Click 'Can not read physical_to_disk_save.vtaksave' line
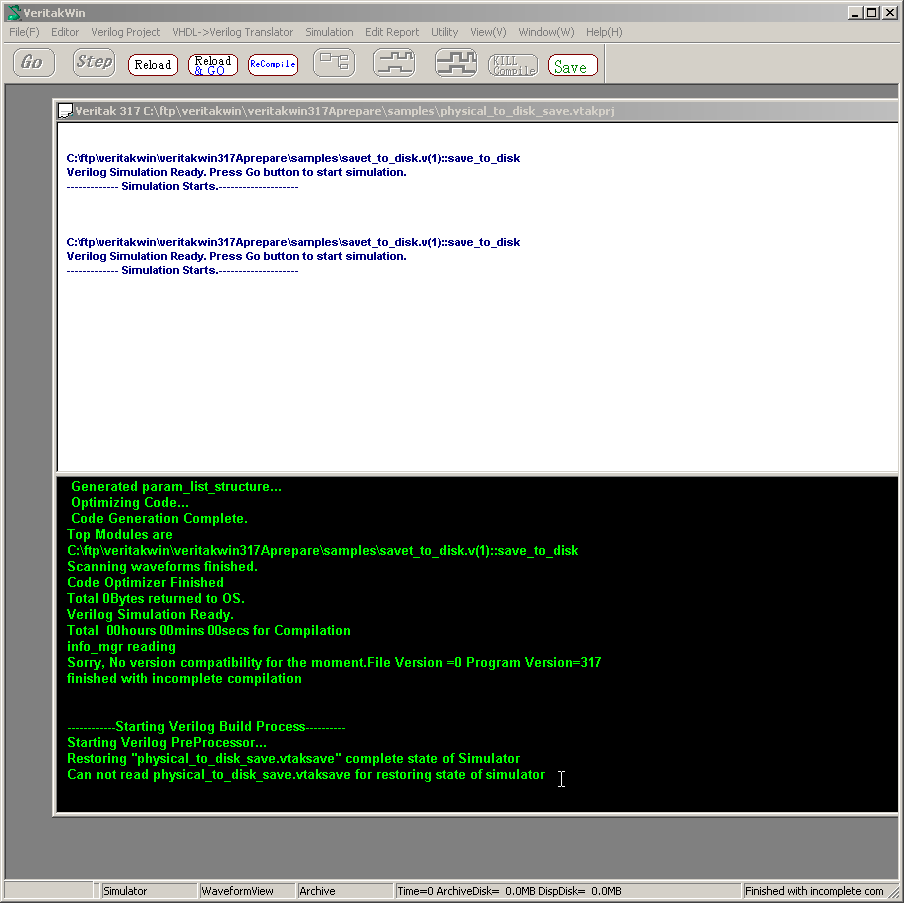Viewport: 904px width, 903px height. (x=306, y=774)
